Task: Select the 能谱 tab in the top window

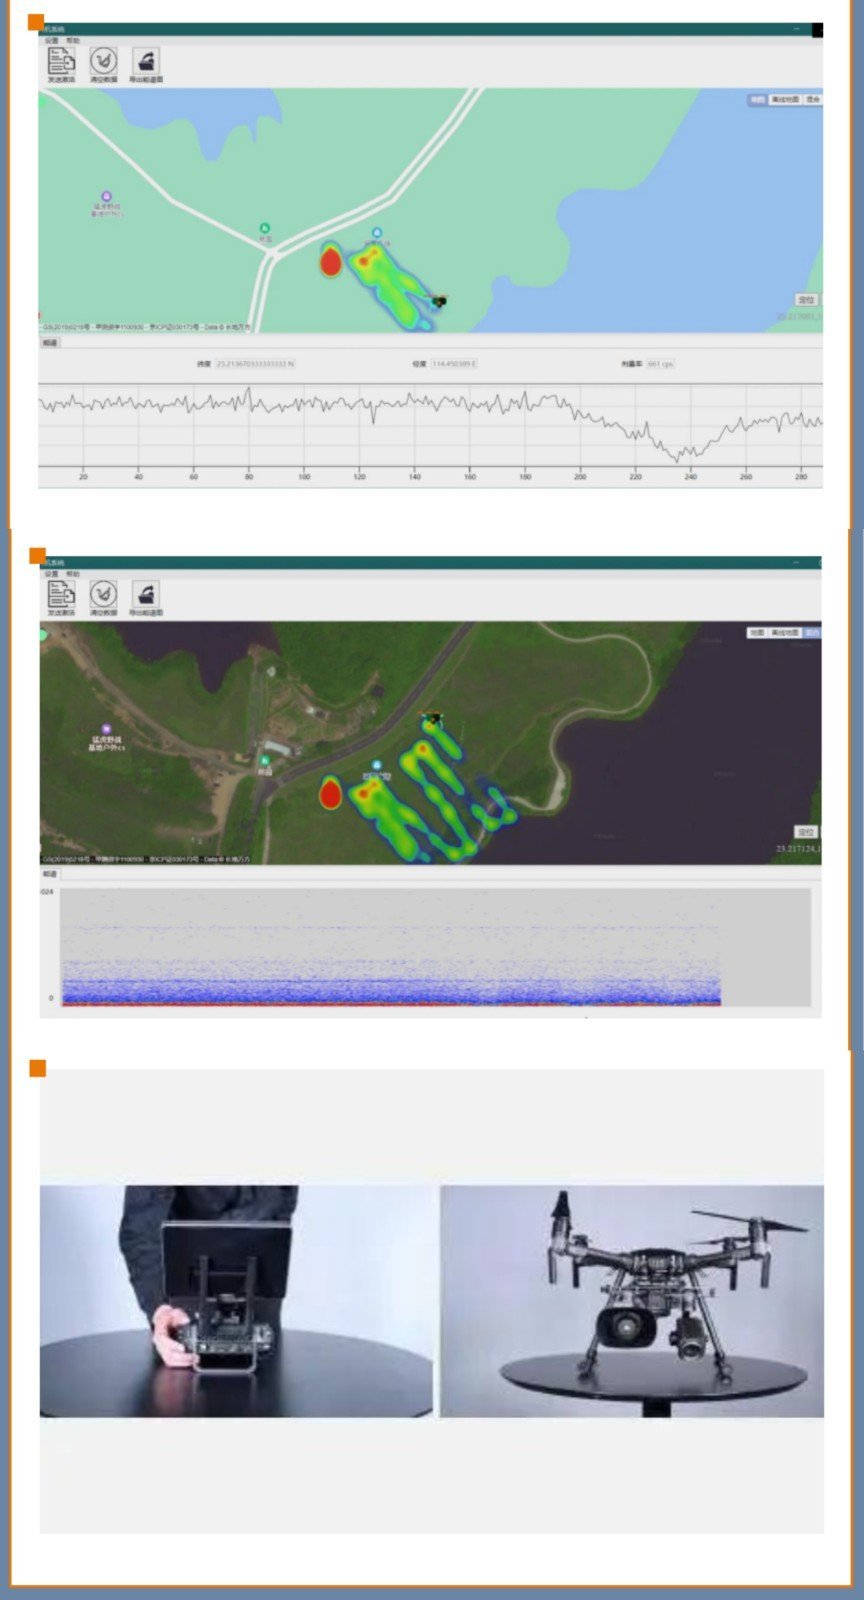Action: [x=50, y=342]
